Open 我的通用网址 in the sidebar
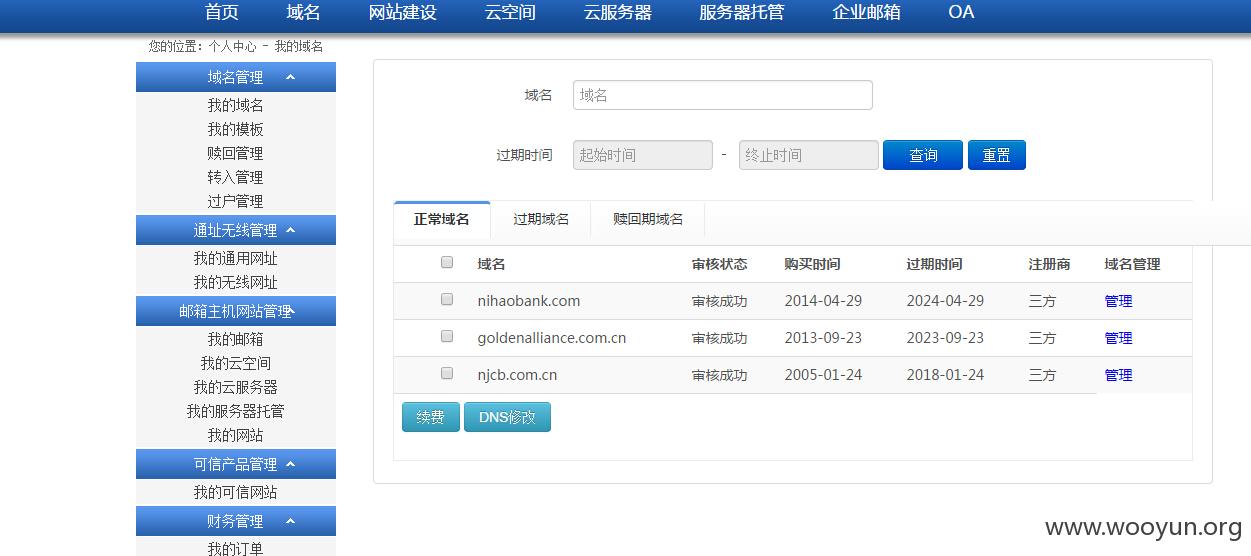Screen dimensions: 1251x556 coord(236,258)
